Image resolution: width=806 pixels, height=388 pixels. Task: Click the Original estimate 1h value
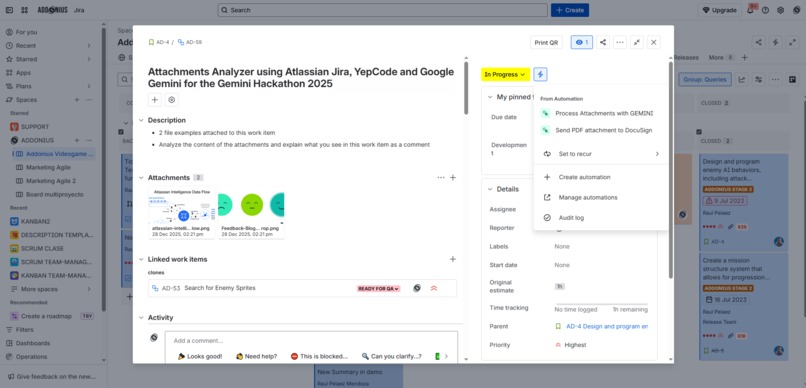coord(559,286)
